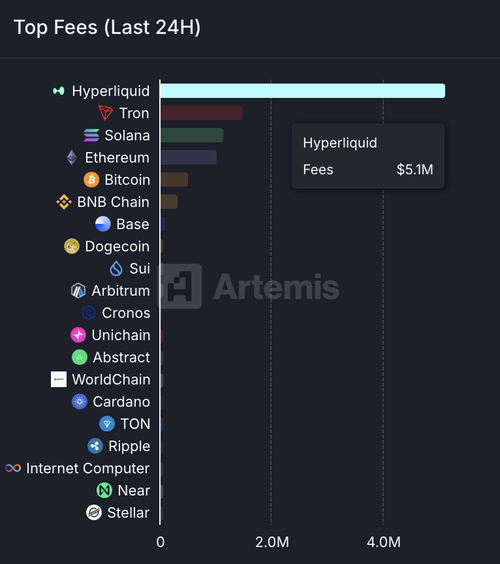The image size is (500, 564).
Task: Click the Dogecoin coin icon
Action: (72, 246)
